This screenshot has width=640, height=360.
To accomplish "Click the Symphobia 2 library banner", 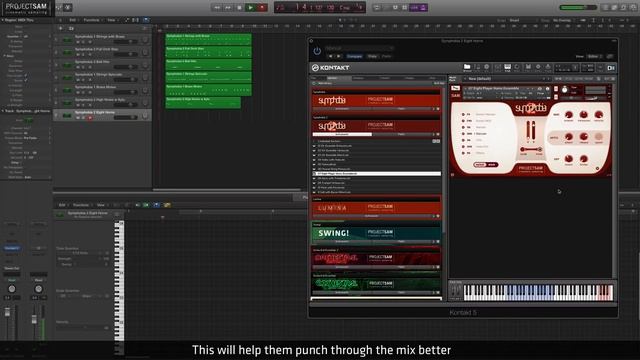I will pyautogui.click(x=376, y=126).
